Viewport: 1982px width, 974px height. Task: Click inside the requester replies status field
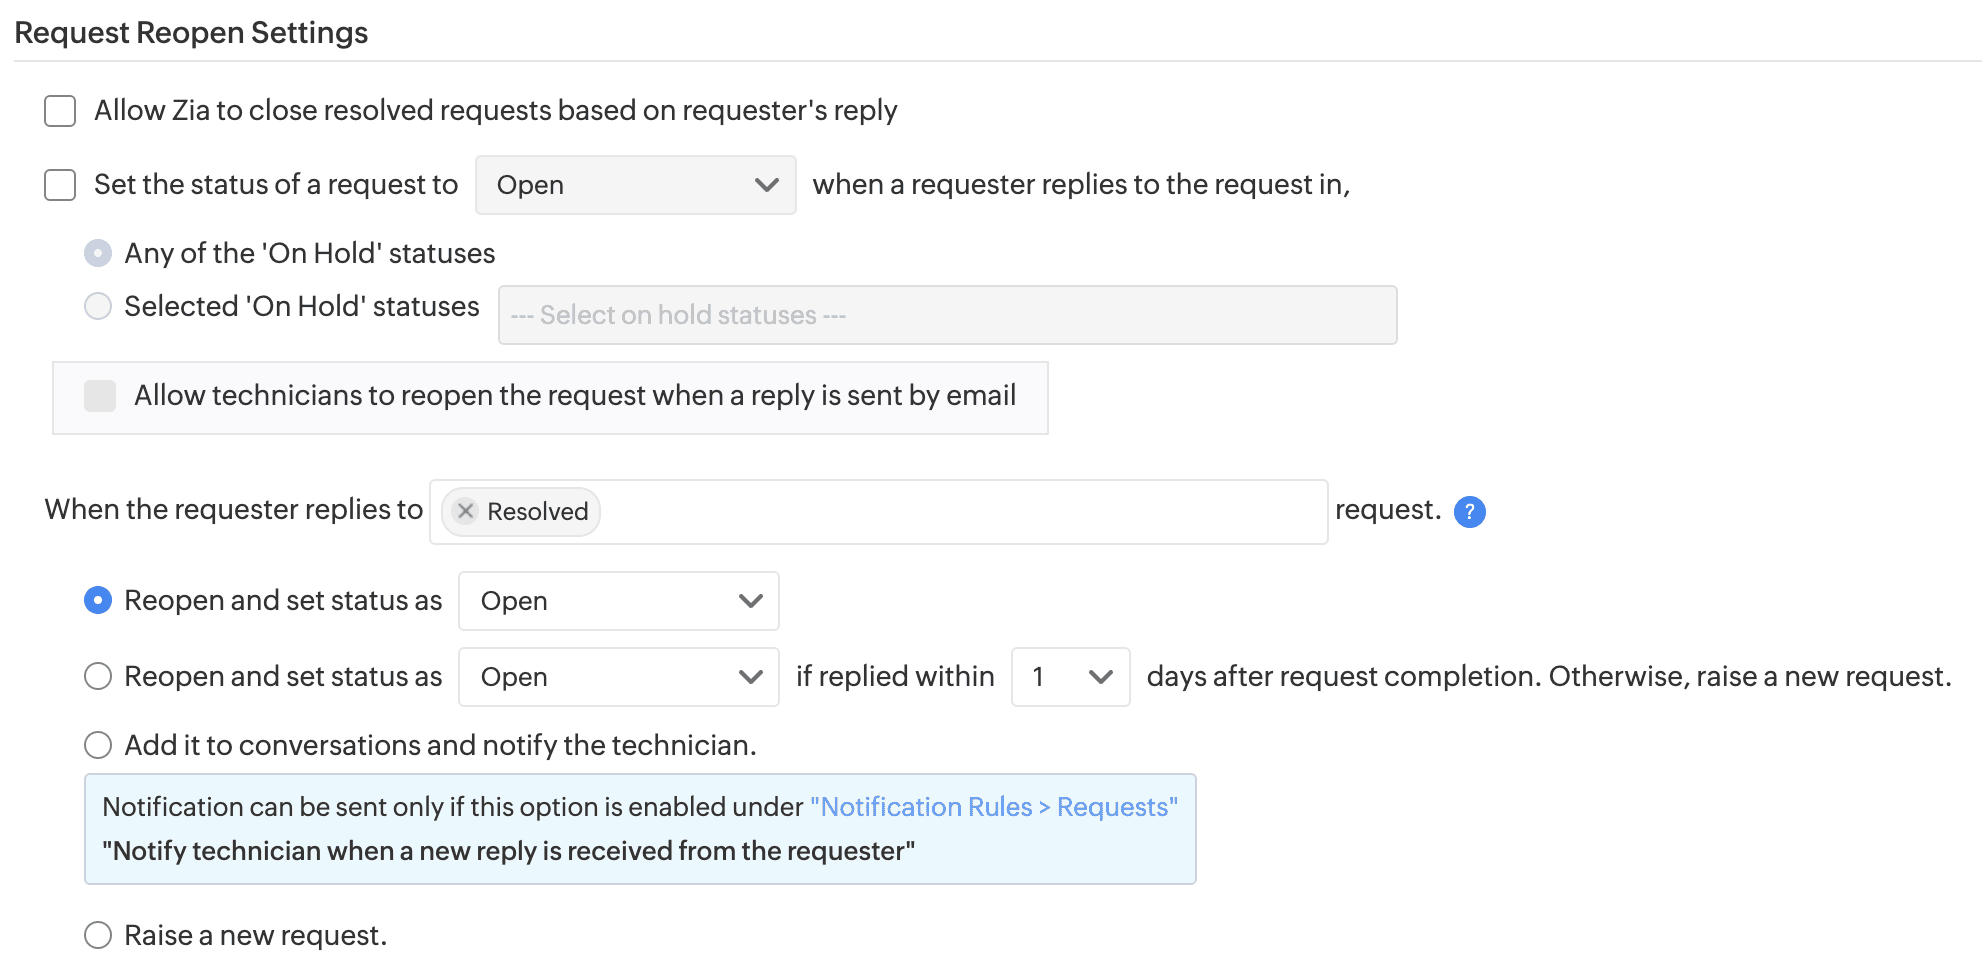click(x=960, y=512)
